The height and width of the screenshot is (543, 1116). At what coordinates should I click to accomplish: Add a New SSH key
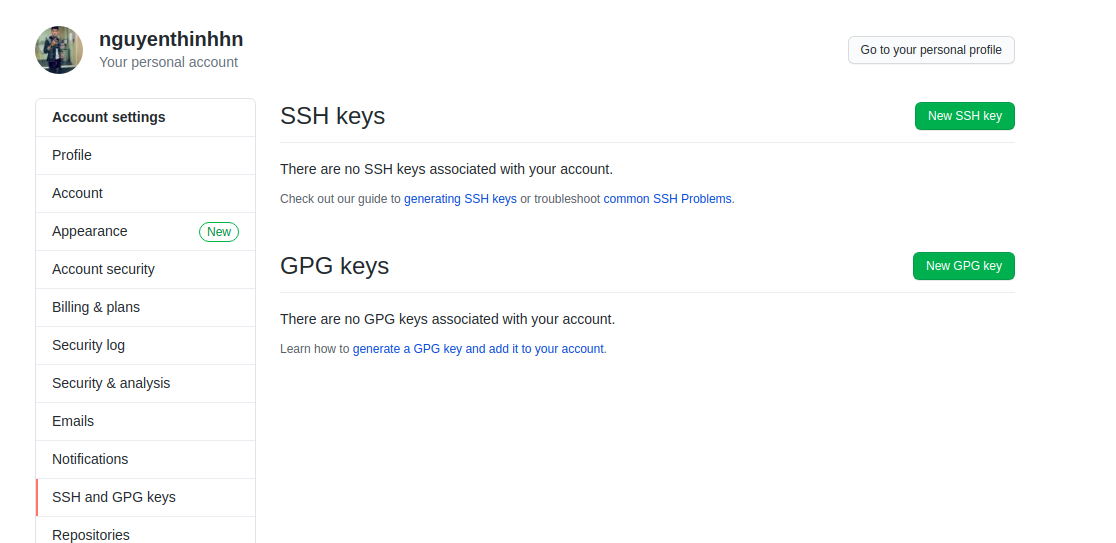click(x=964, y=116)
